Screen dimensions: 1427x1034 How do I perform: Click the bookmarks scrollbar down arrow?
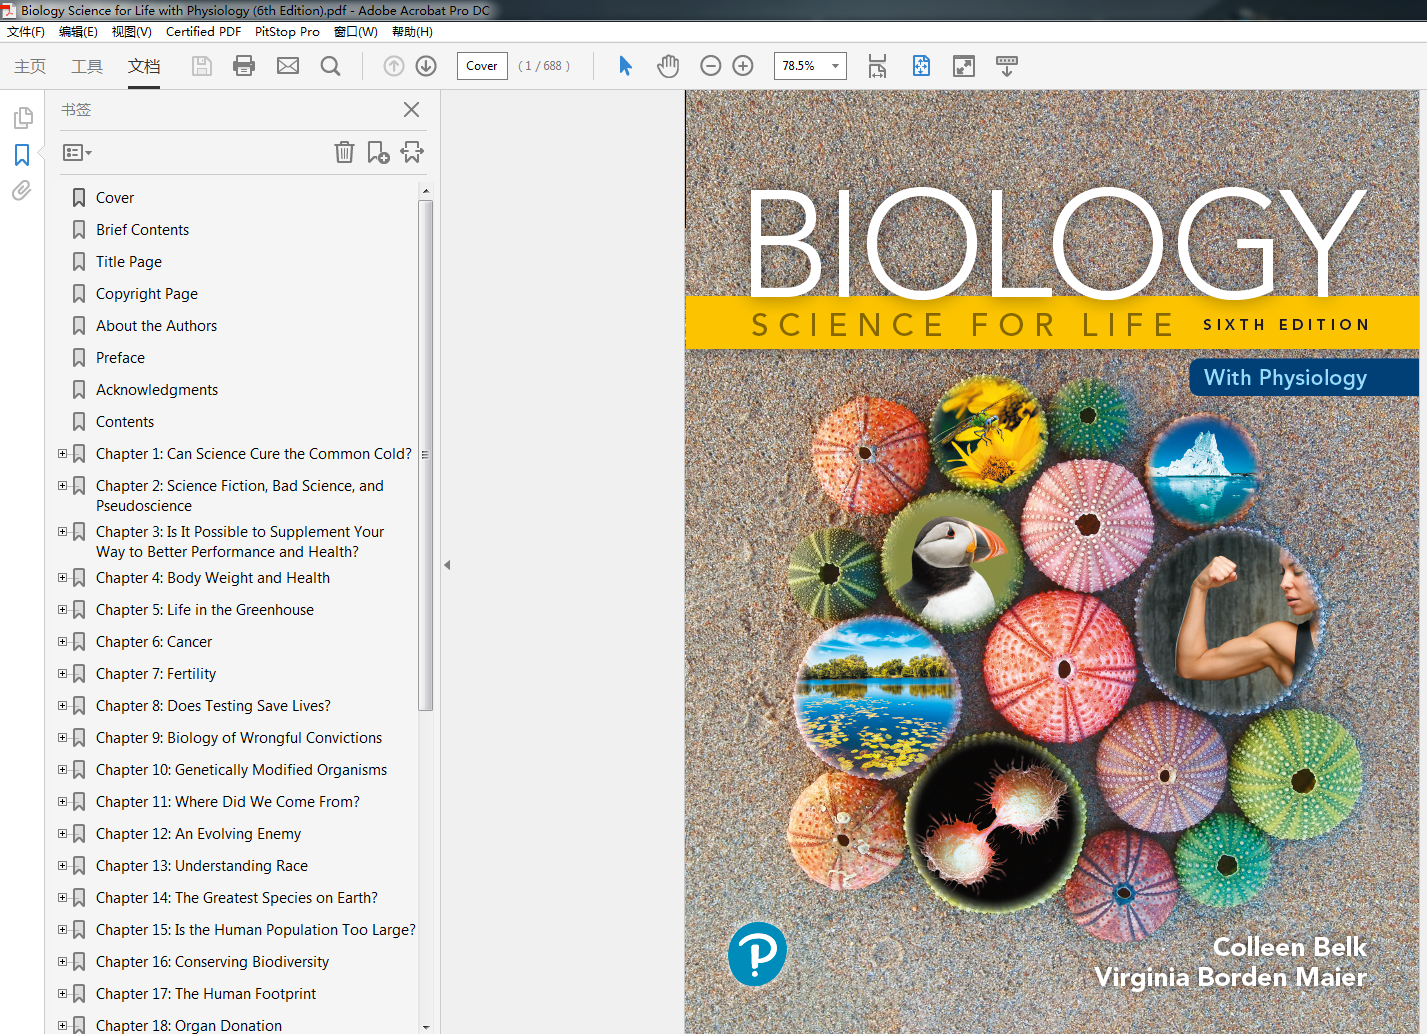pos(426,1026)
